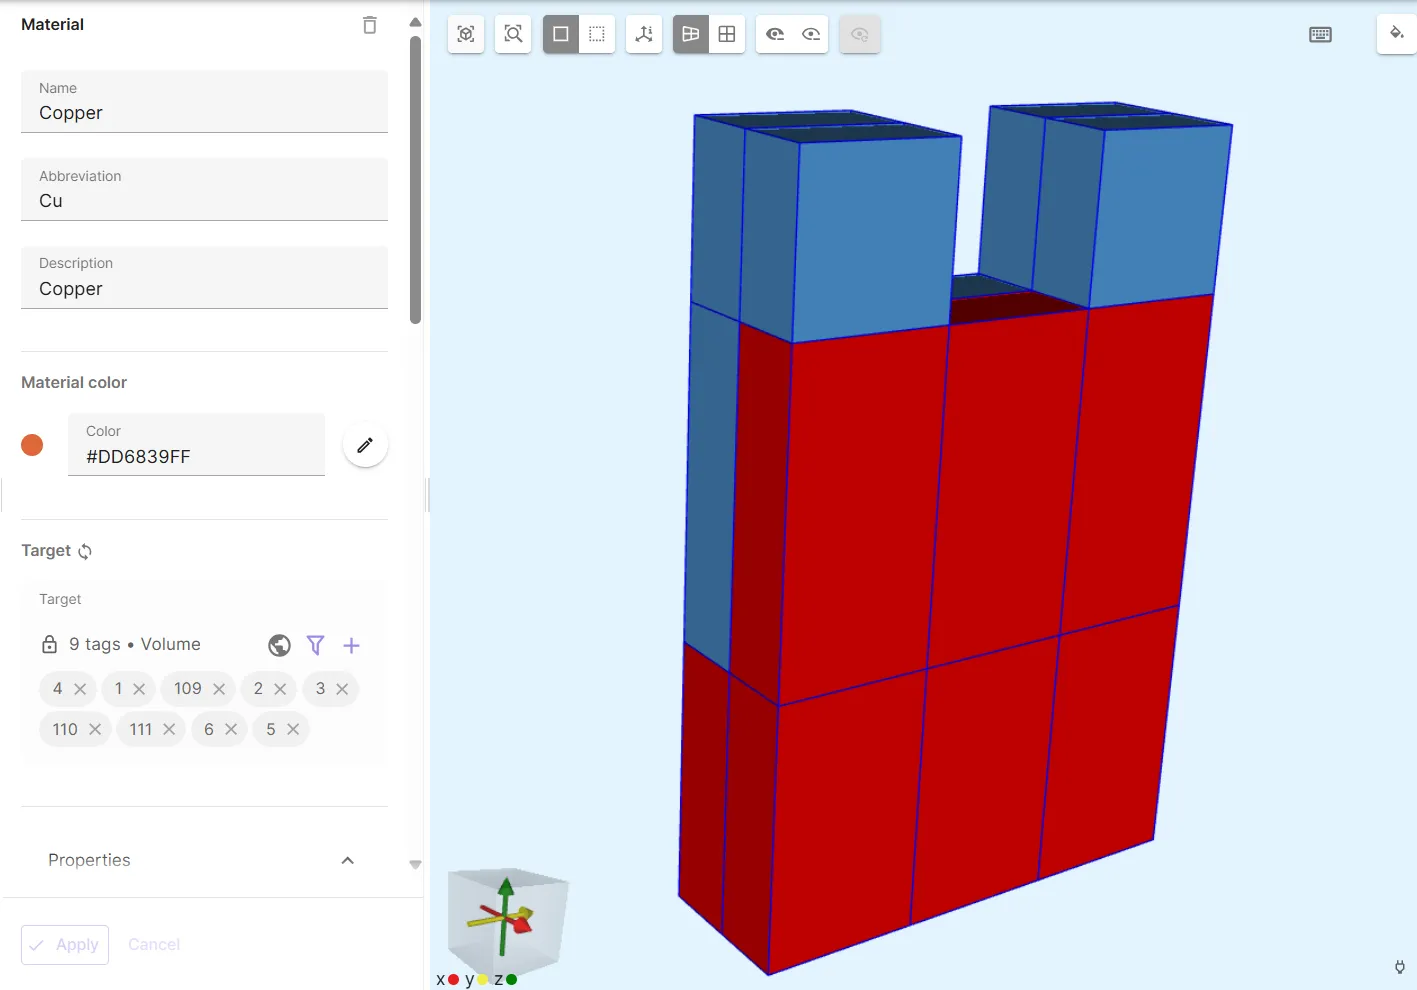Screen dimensions: 1417x990
Task: Fit the model to view
Action: point(466,34)
